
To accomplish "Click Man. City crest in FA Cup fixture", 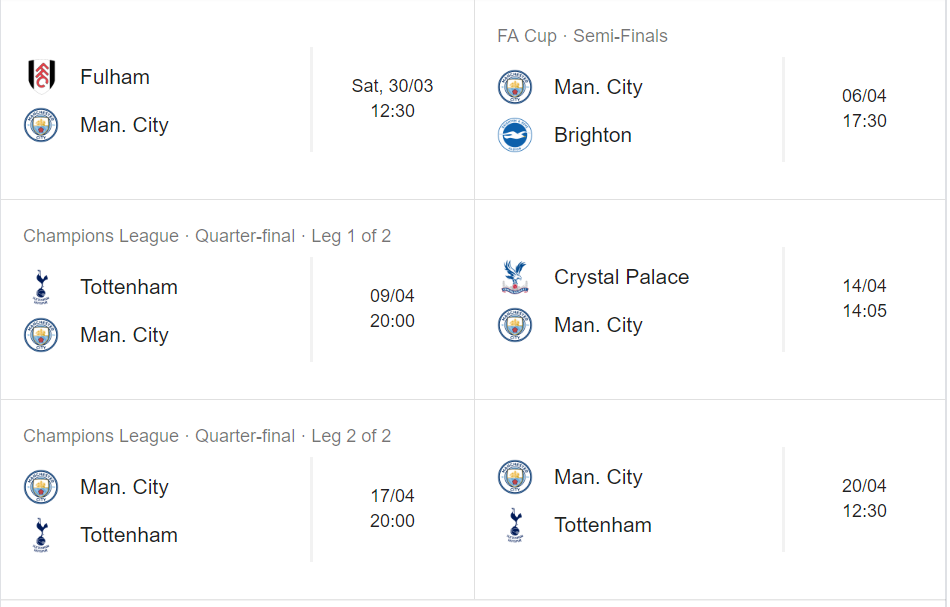I will pos(515,87).
